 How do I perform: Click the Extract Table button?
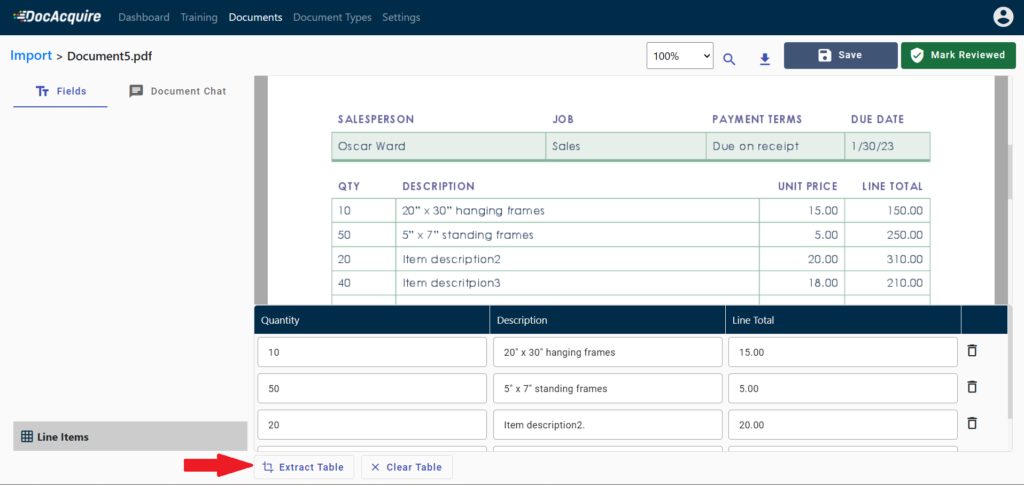(x=304, y=467)
